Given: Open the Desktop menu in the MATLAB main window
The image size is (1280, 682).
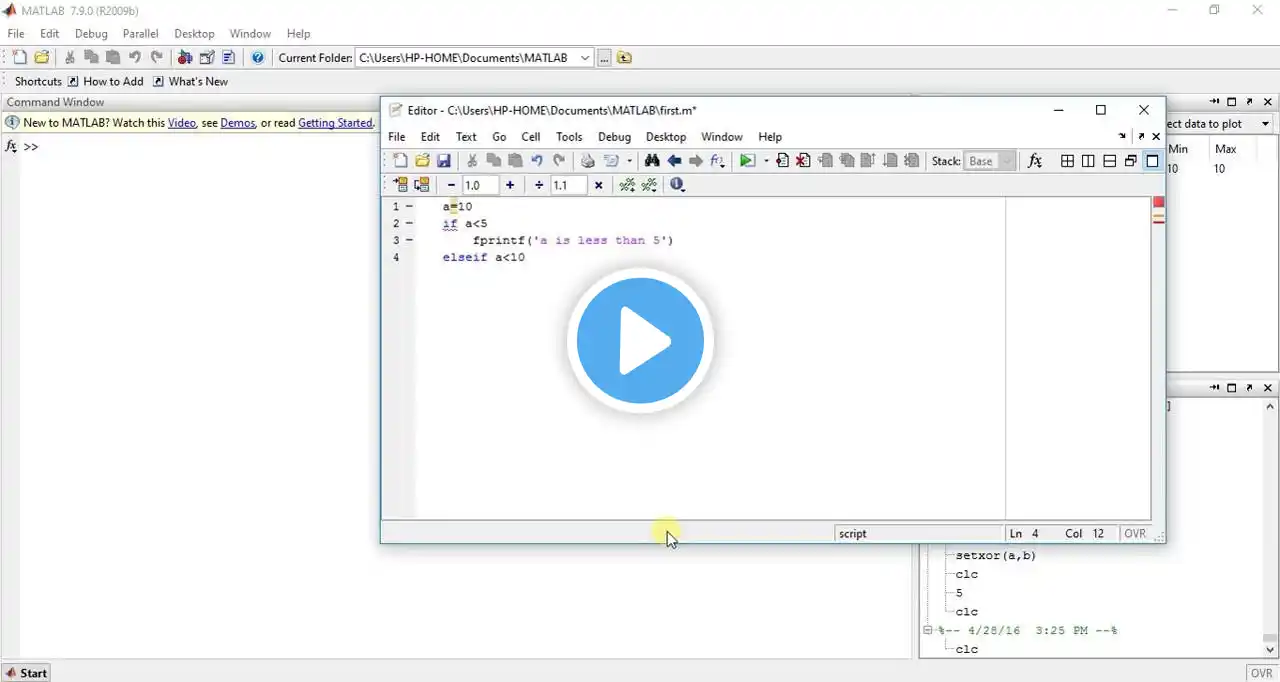Looking at the screenshot, I should tap(194, 34).
